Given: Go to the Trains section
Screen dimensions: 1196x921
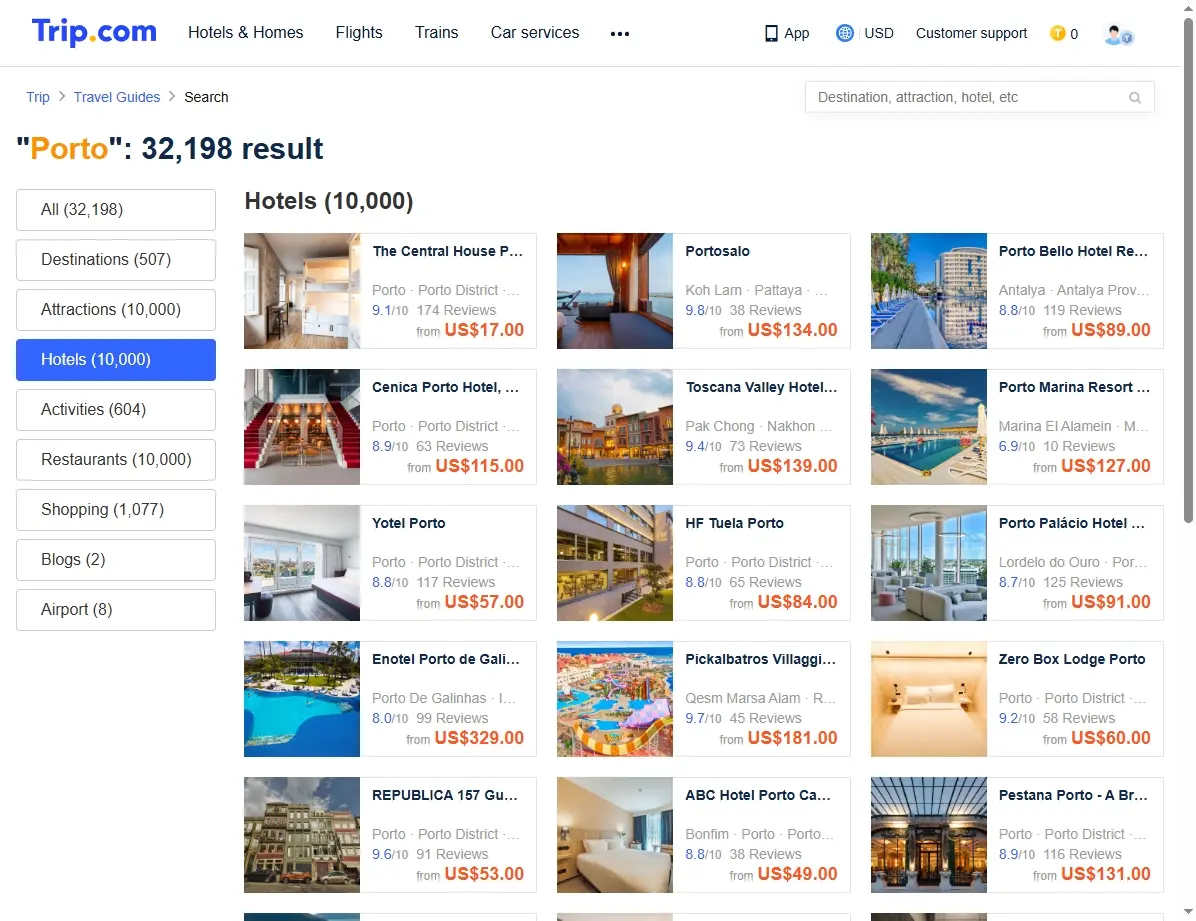Looking at the screenshot, I should click(x=436, y=32).
